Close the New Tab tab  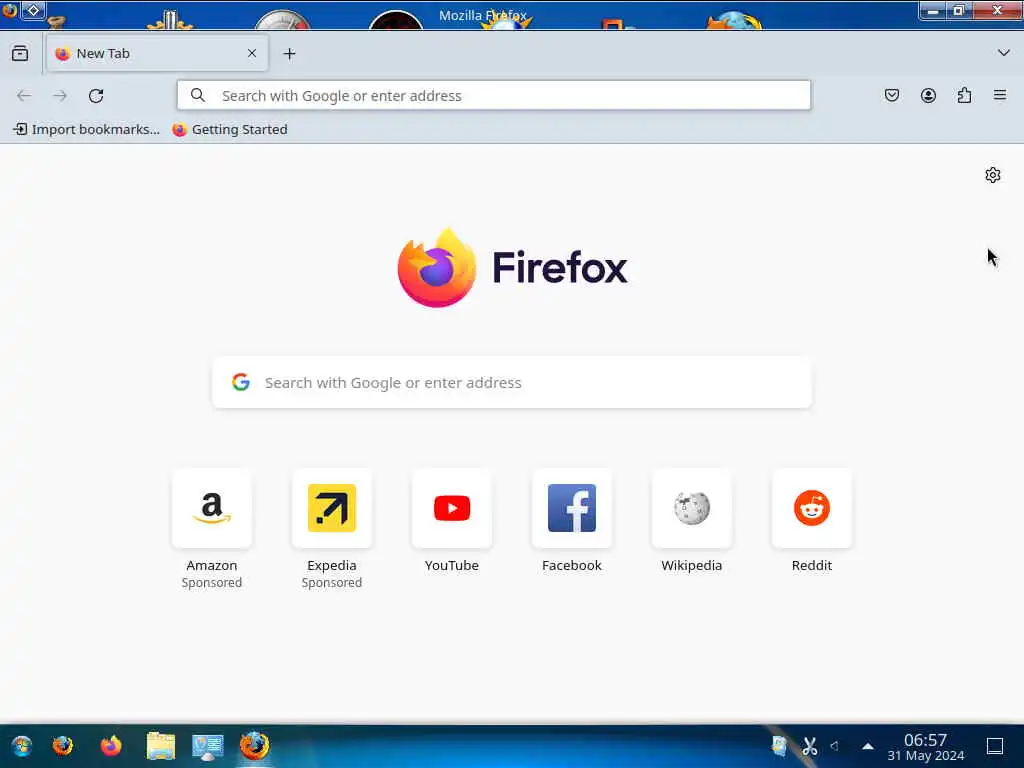tap(252, 53)
